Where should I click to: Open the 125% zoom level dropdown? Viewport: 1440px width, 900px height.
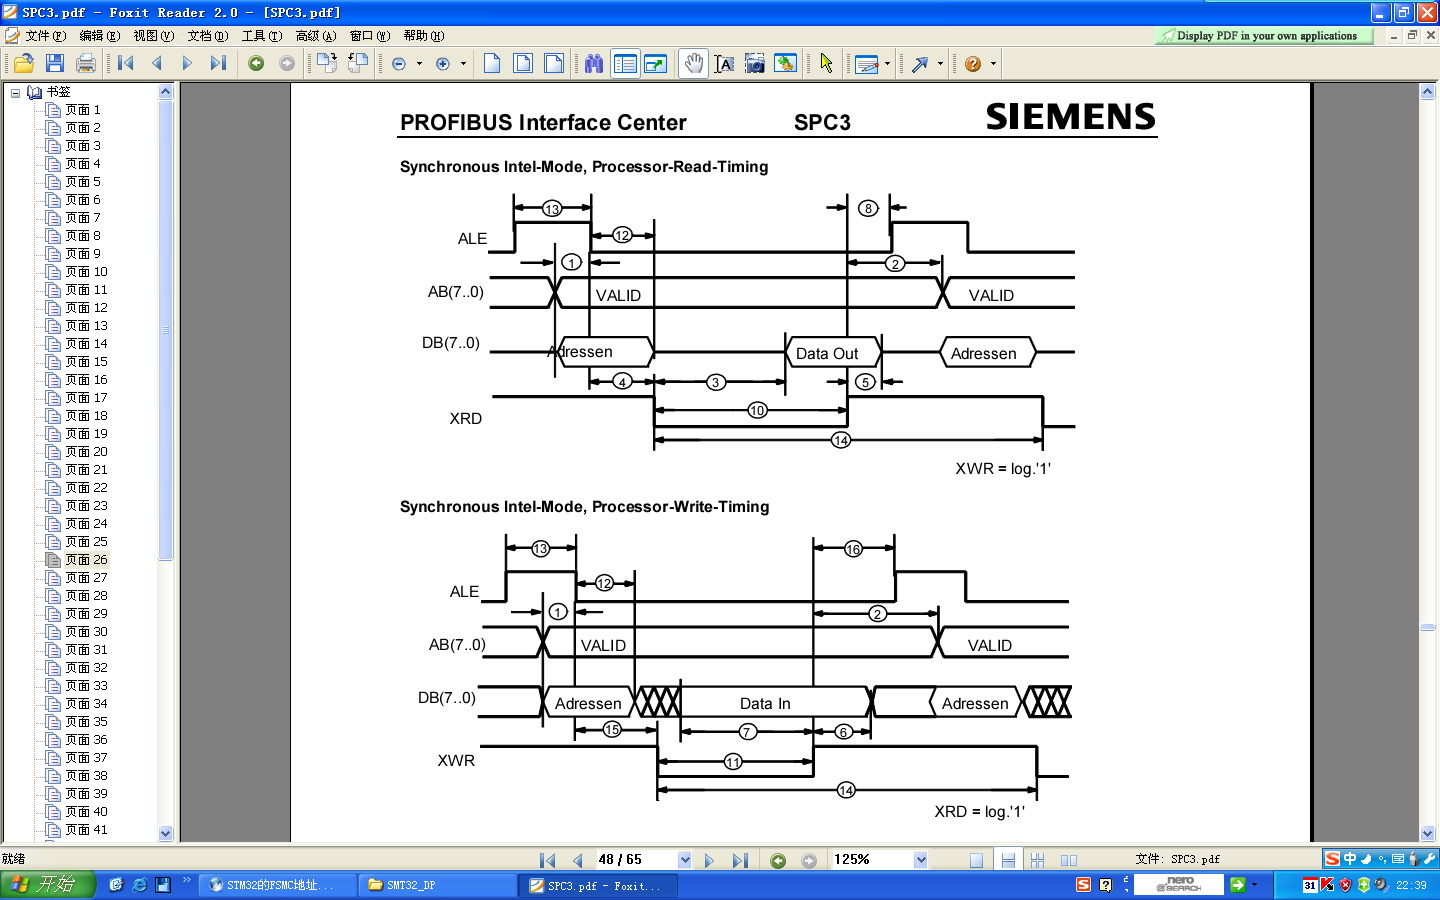coord(921,860)
